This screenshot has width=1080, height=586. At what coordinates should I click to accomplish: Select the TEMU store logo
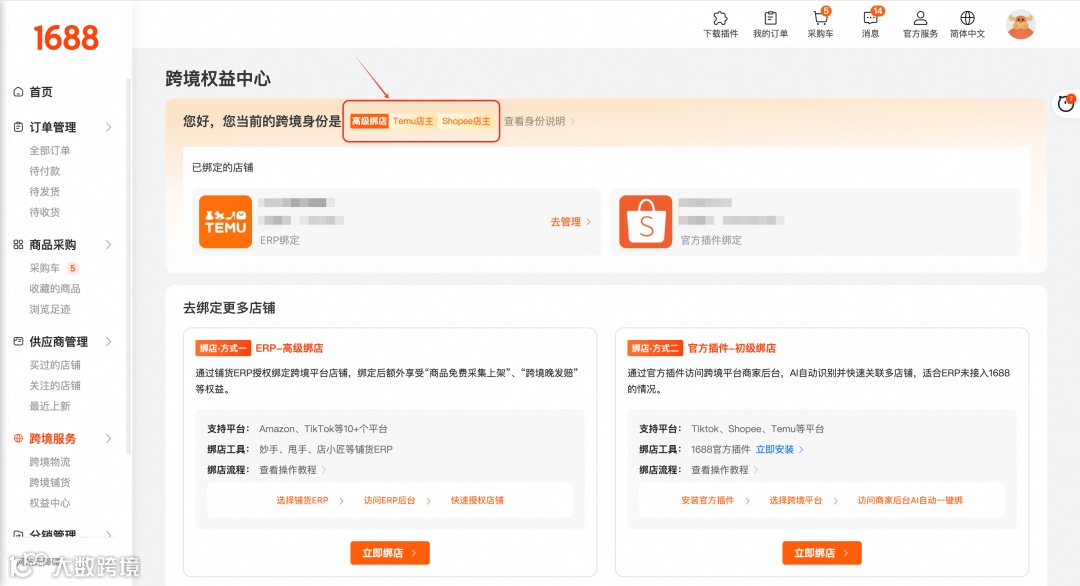pyautogui.click(x=225, y=222)
